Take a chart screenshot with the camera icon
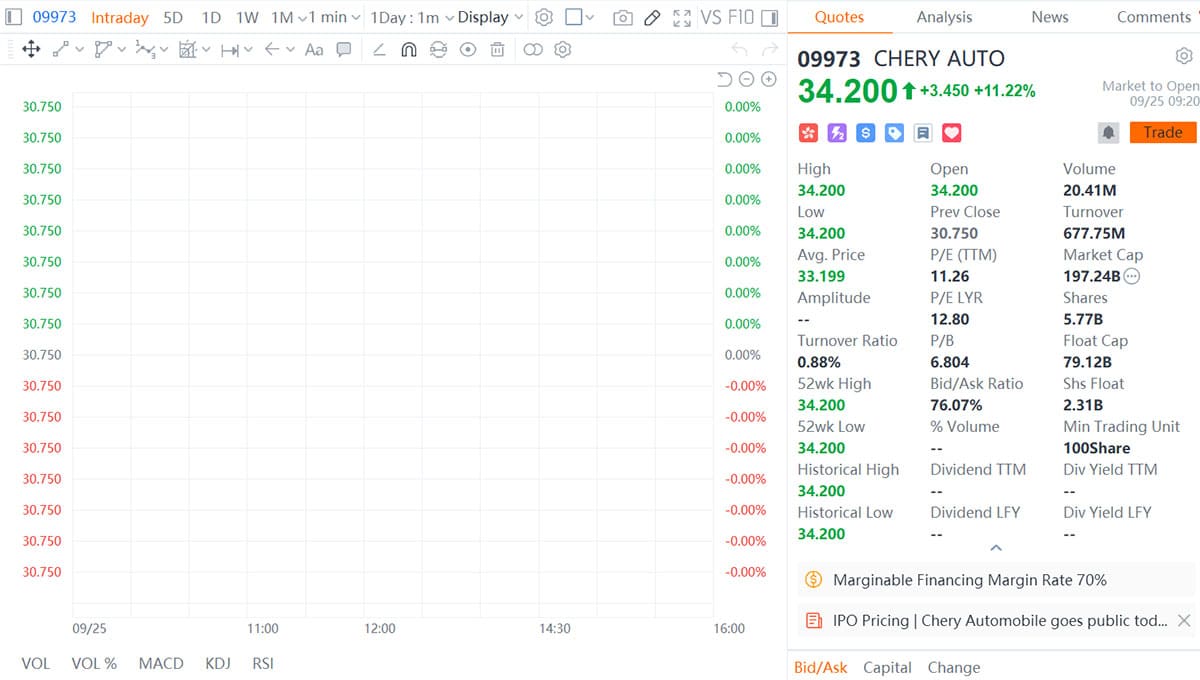Screen dimensions: 1200x680 click(624, 16)
